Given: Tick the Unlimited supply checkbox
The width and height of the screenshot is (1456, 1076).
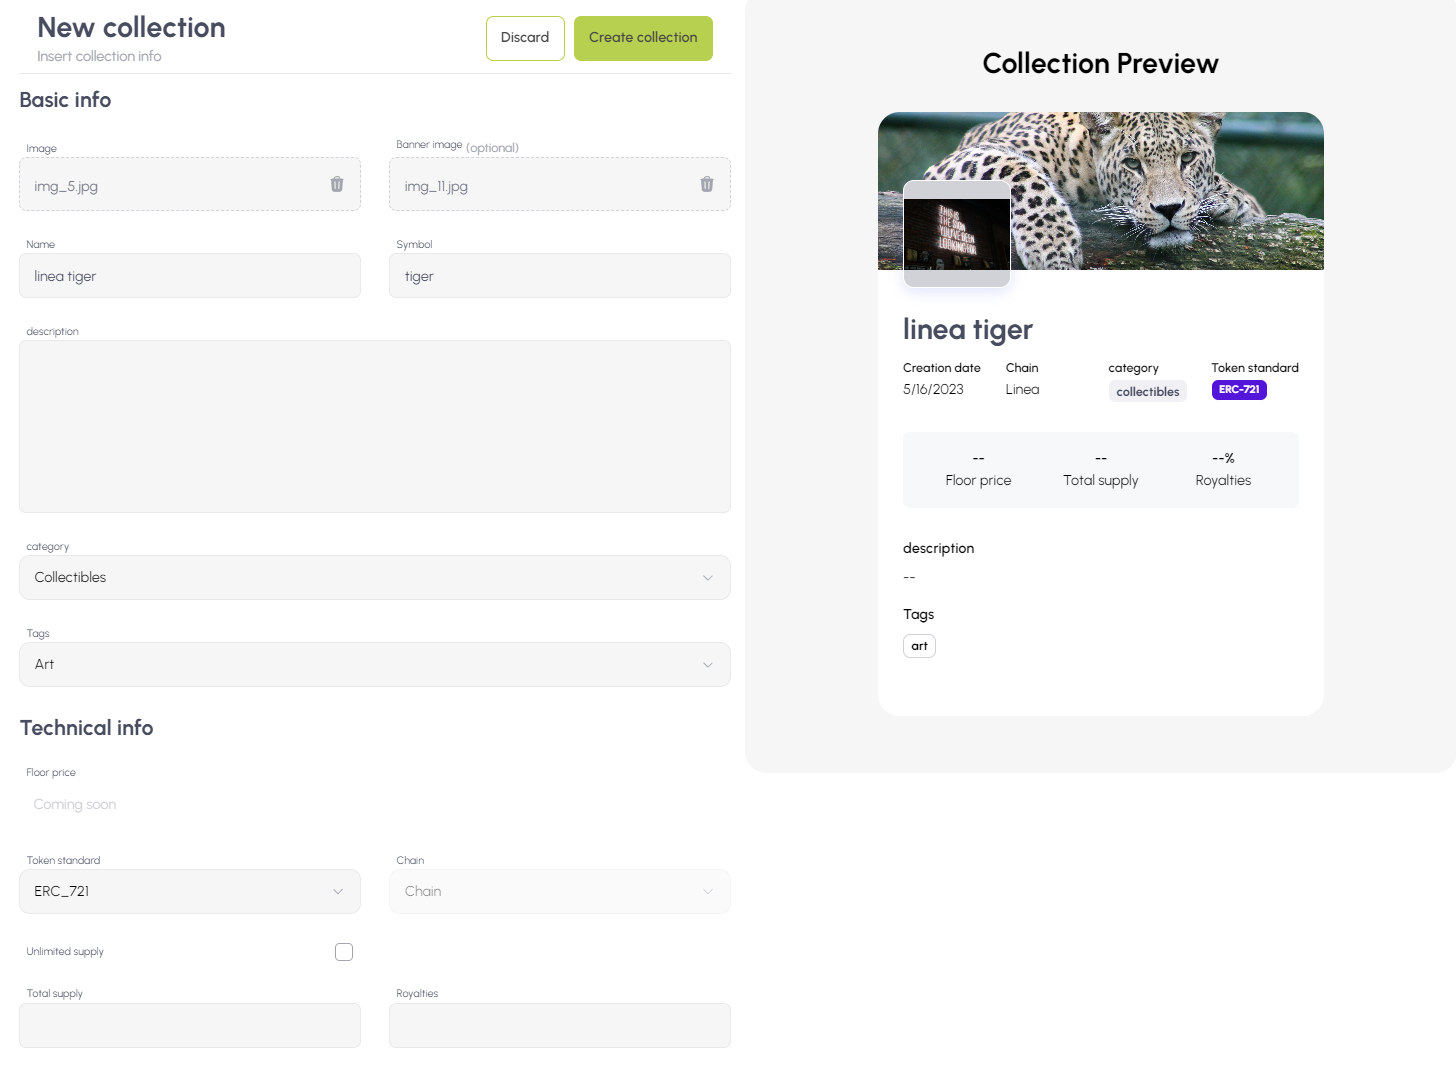Looking at the screenshot, I should click(344, 952).
